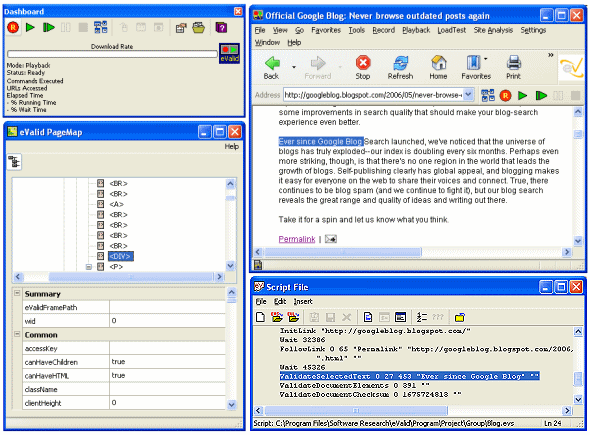Select the ValidateDocumentChecksum script line
Viewport: 590px width, 435px height.
click(x=370, y=394)
